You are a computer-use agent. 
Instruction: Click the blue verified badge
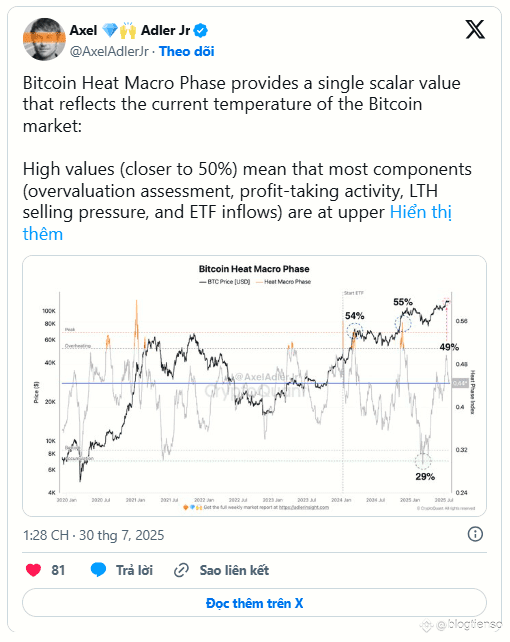201,31
